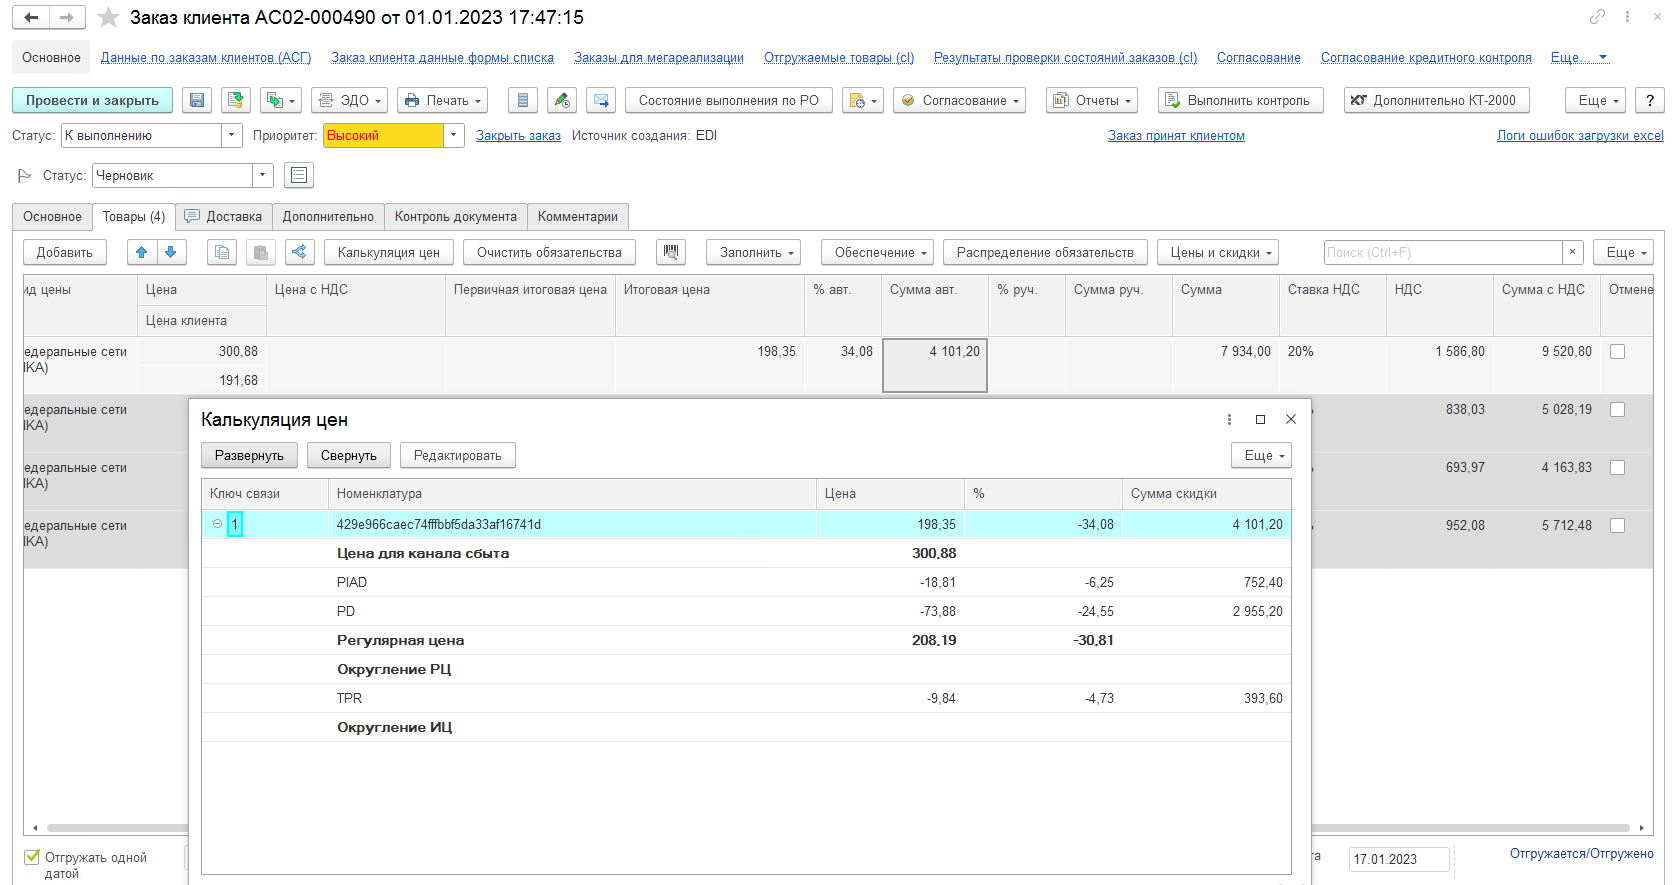
Task: Click the Свернуть button
Action: (x=349, y=455)
